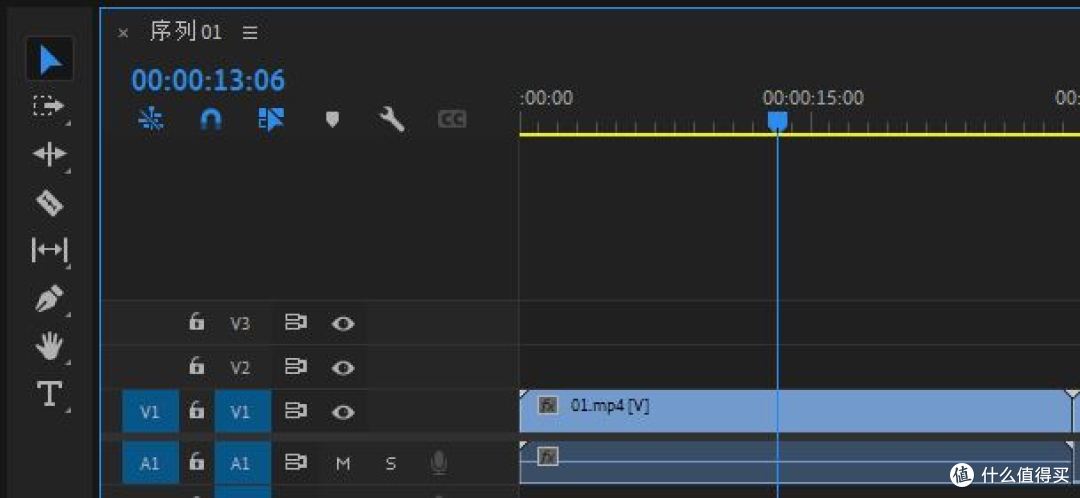Toggle sync lock for V2
The height and width of the screenshot is (498, 1080).
coord(296,367)
